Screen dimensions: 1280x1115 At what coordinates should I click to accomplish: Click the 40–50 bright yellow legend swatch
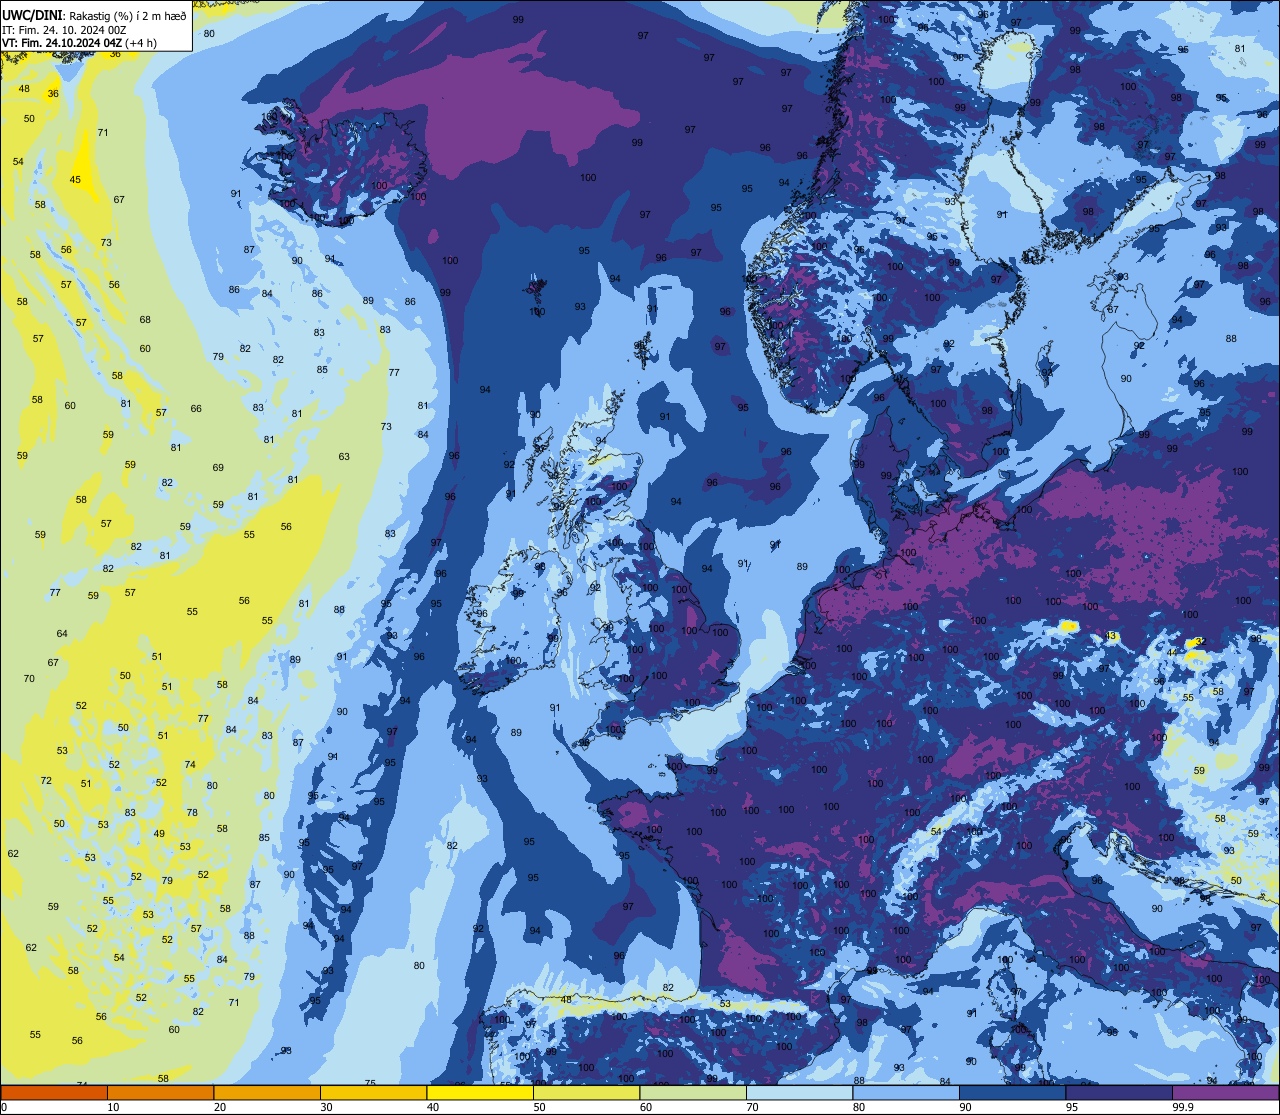point(480,1092)
